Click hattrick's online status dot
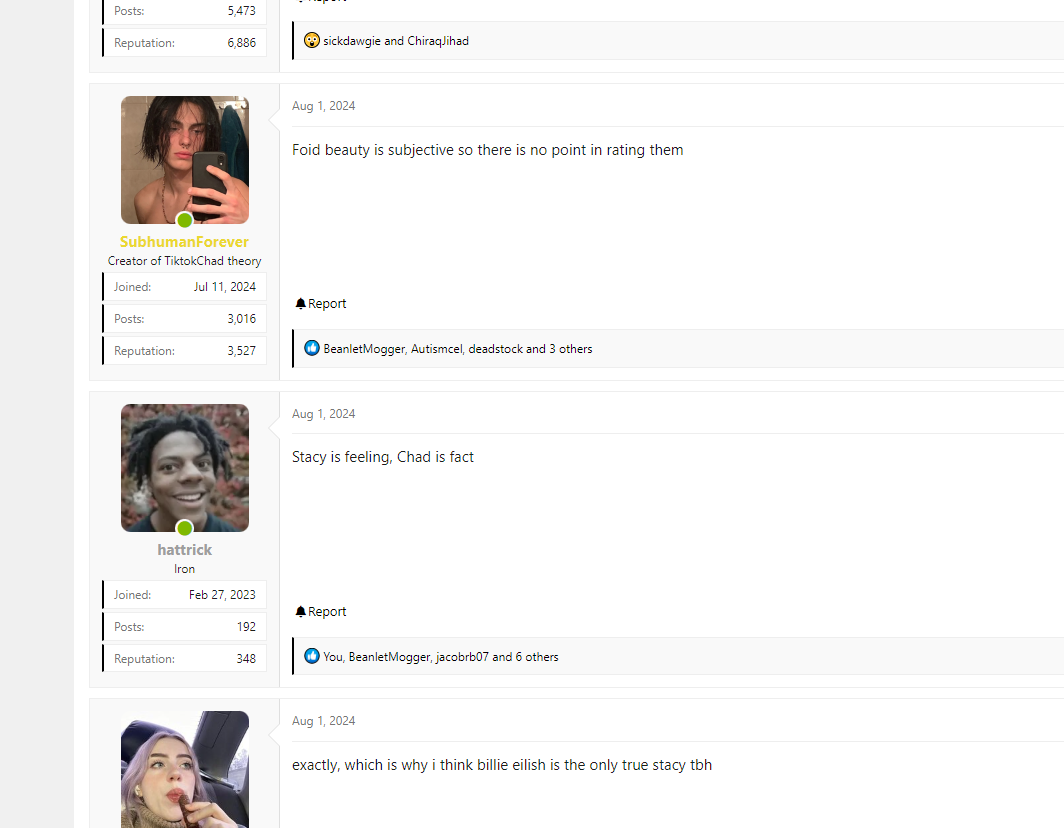 click(185, 528)
